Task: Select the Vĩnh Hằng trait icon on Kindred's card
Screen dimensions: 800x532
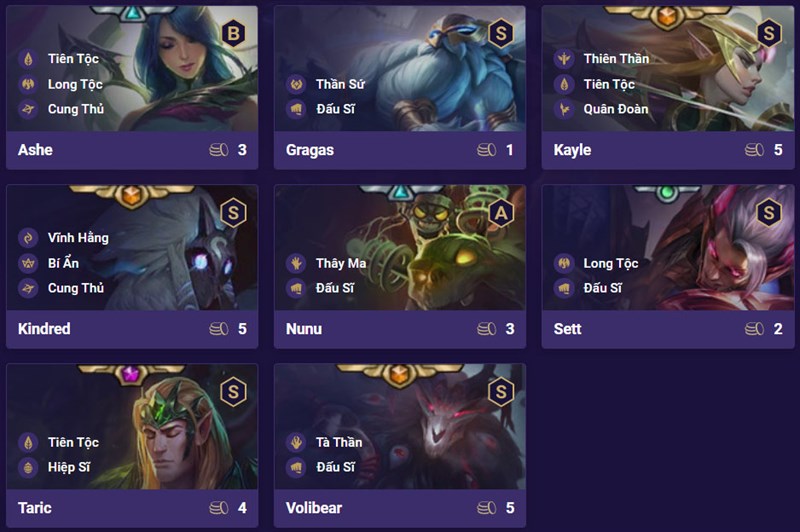Action: coord(29,238)
